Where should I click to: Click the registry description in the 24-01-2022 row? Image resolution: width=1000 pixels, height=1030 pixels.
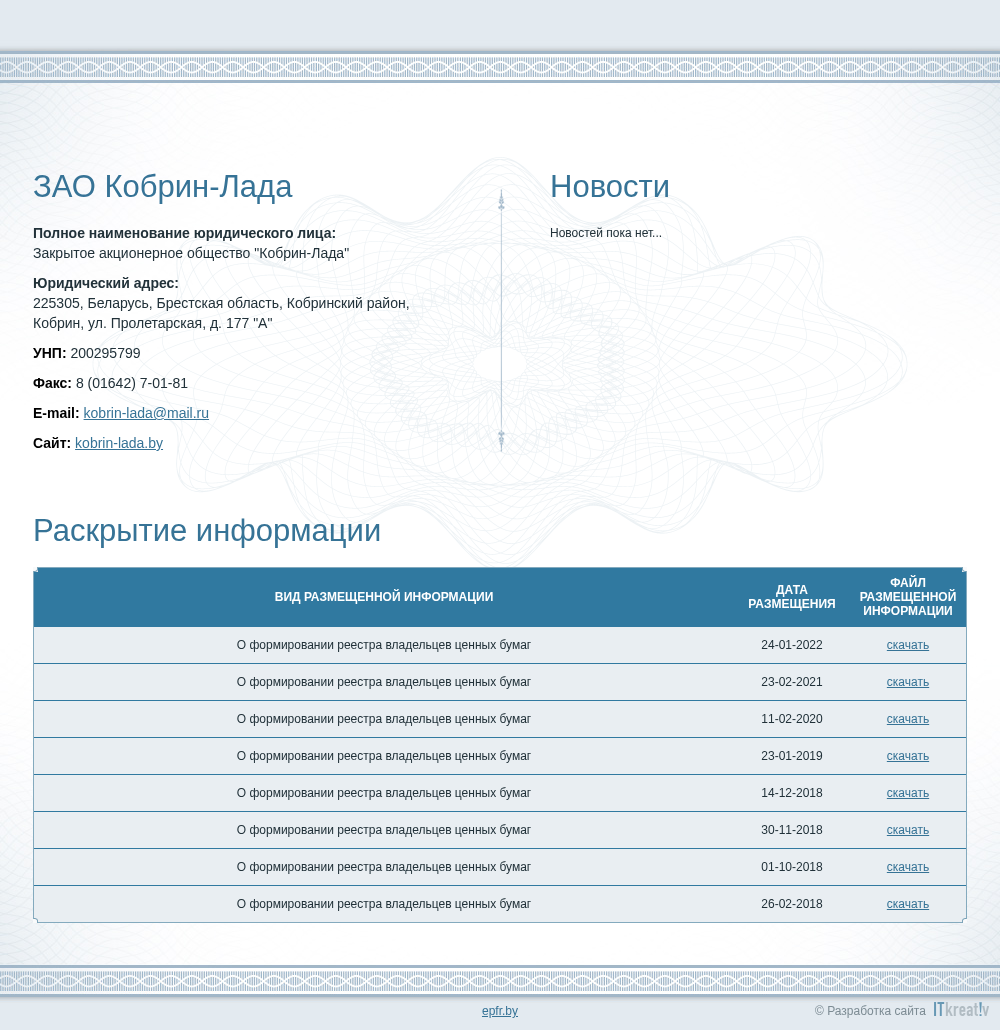click(384, 645)
